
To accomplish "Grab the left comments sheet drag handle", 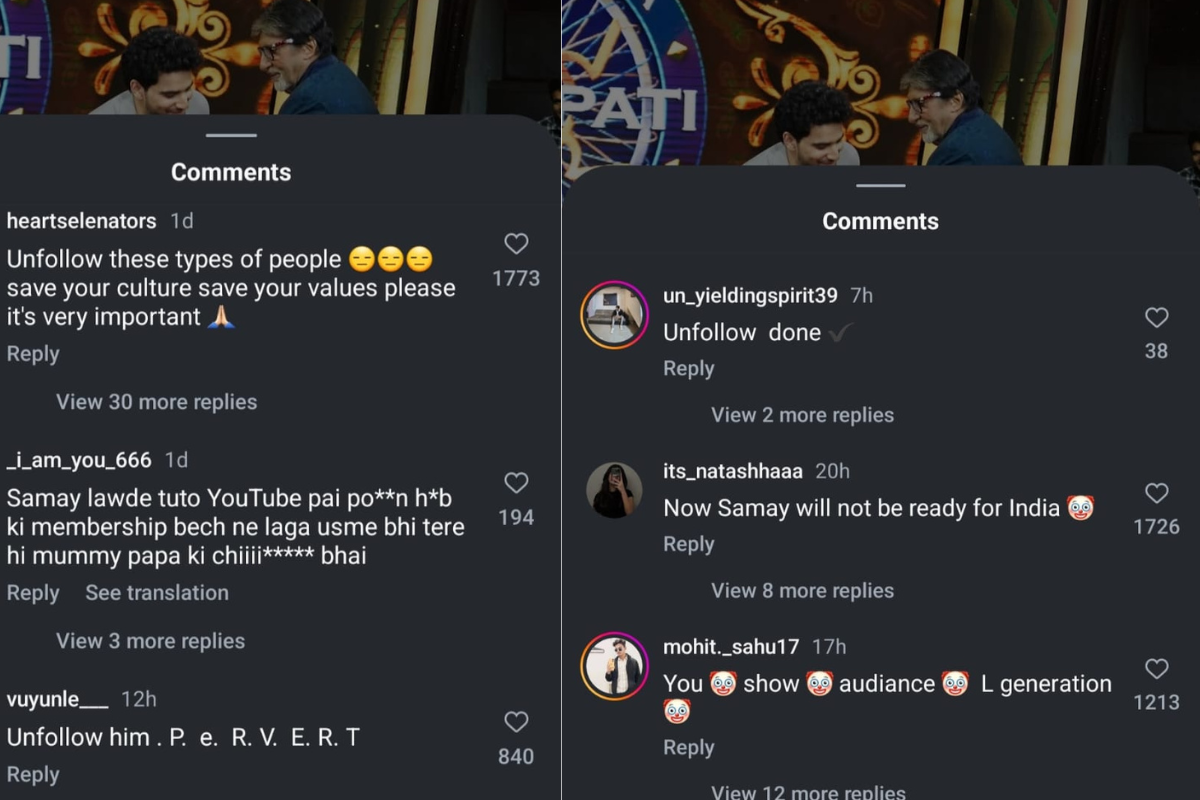I will click(231, 135).
